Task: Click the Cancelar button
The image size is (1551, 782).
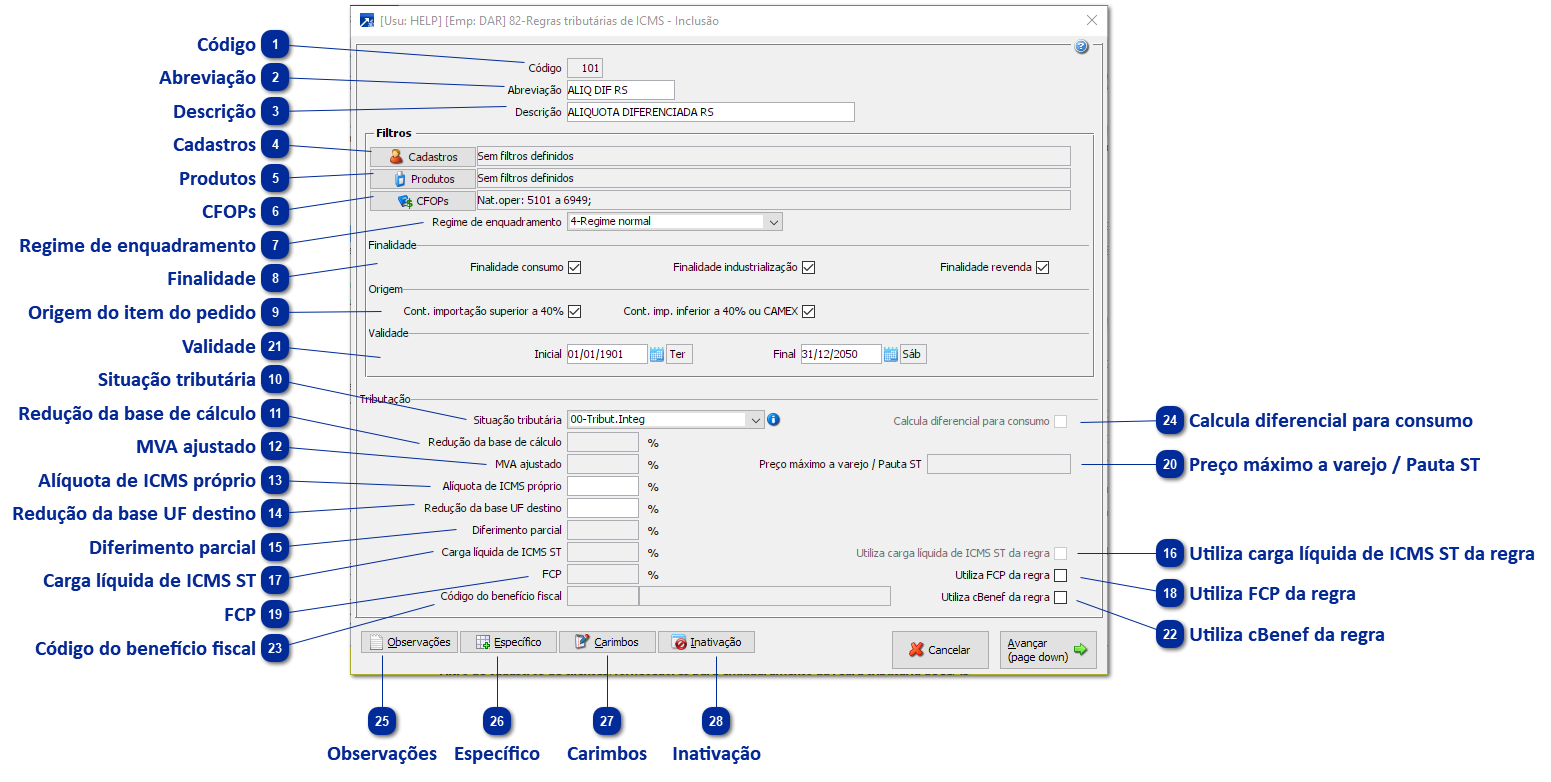Action: [940, 650]
